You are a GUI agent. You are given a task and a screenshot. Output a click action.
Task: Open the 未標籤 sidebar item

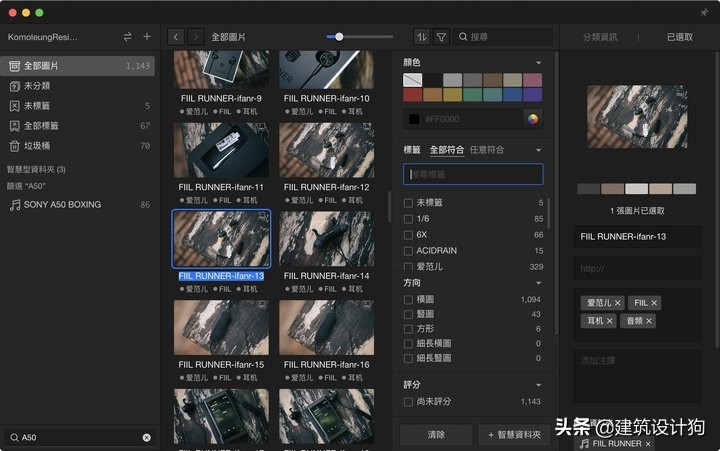pos(77,106)
